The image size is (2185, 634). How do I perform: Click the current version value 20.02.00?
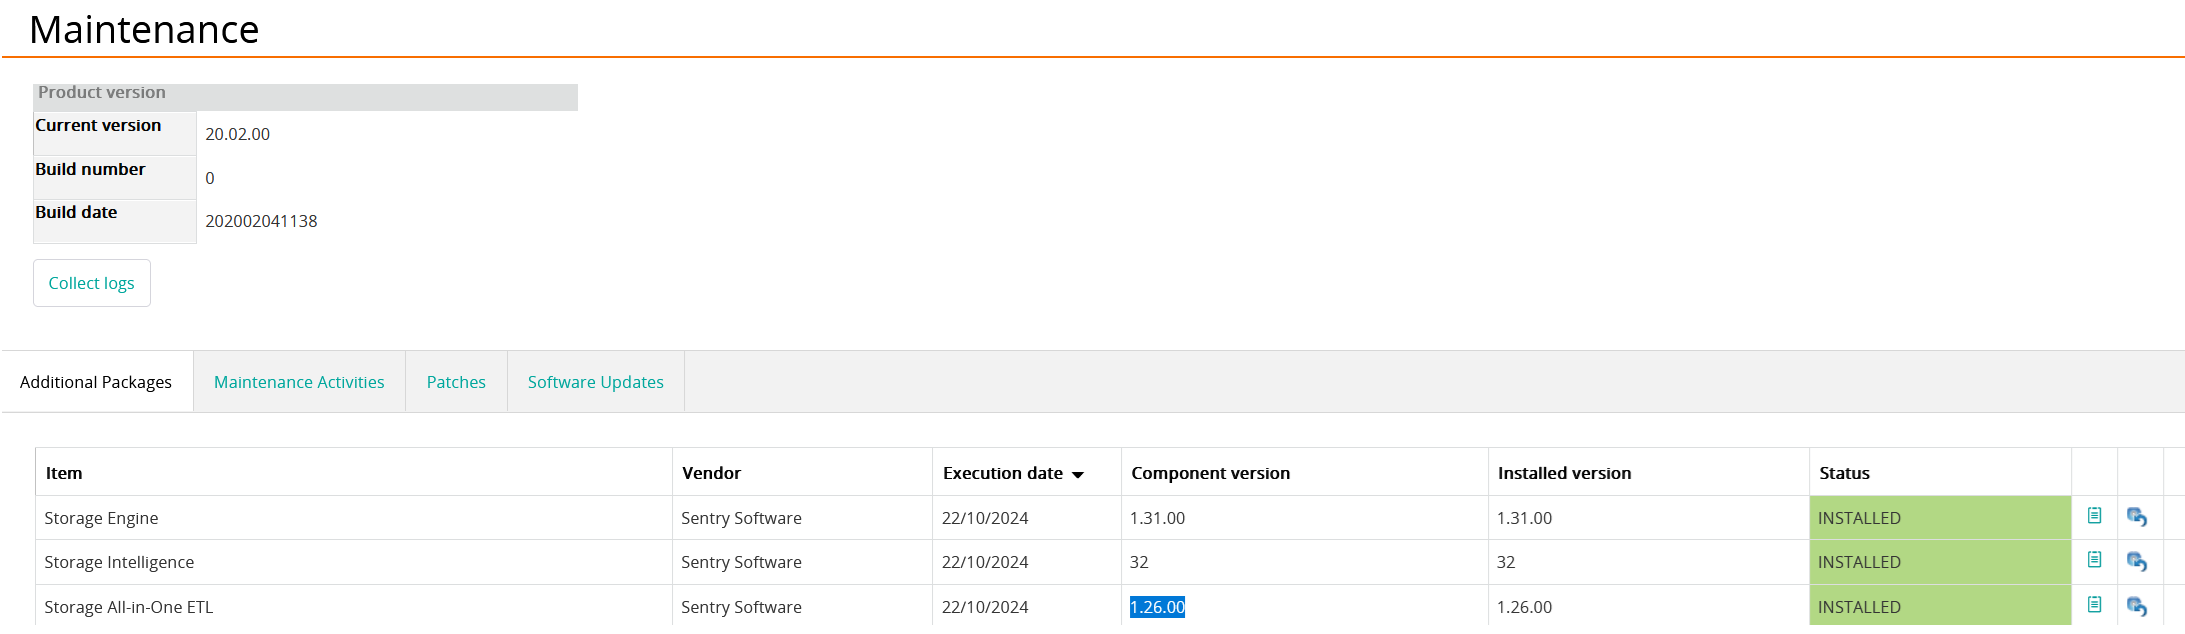point(238,134)
